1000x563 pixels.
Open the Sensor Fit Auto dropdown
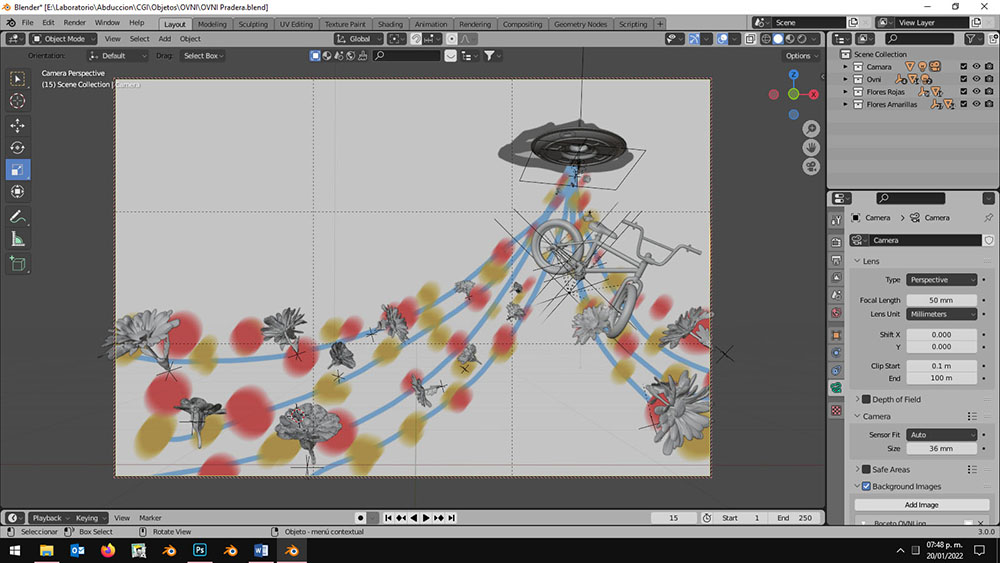942,435
